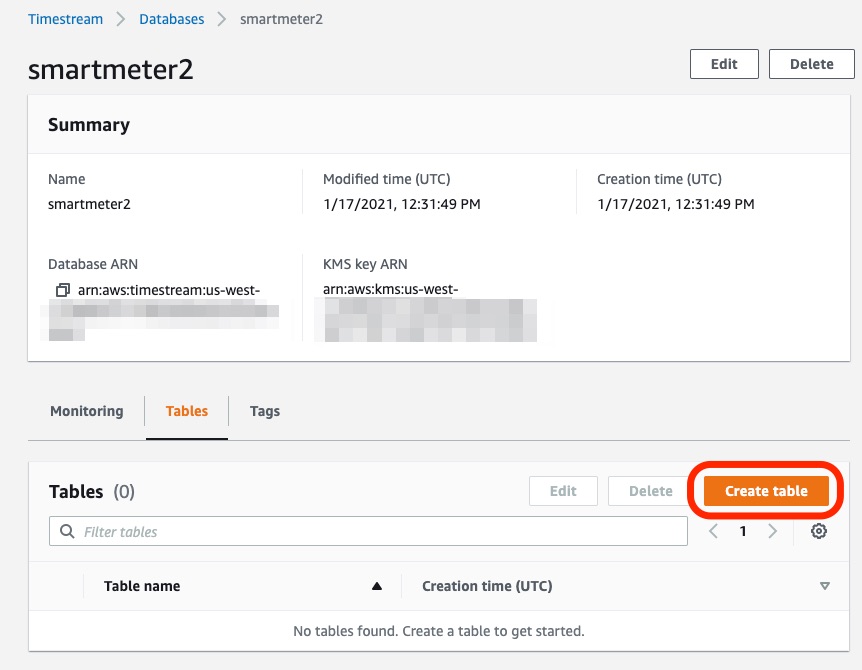862x670 pixels.
Task: Click the magnifying glass in the filter field
Action: pyautogui.click(x=65, y=531)
